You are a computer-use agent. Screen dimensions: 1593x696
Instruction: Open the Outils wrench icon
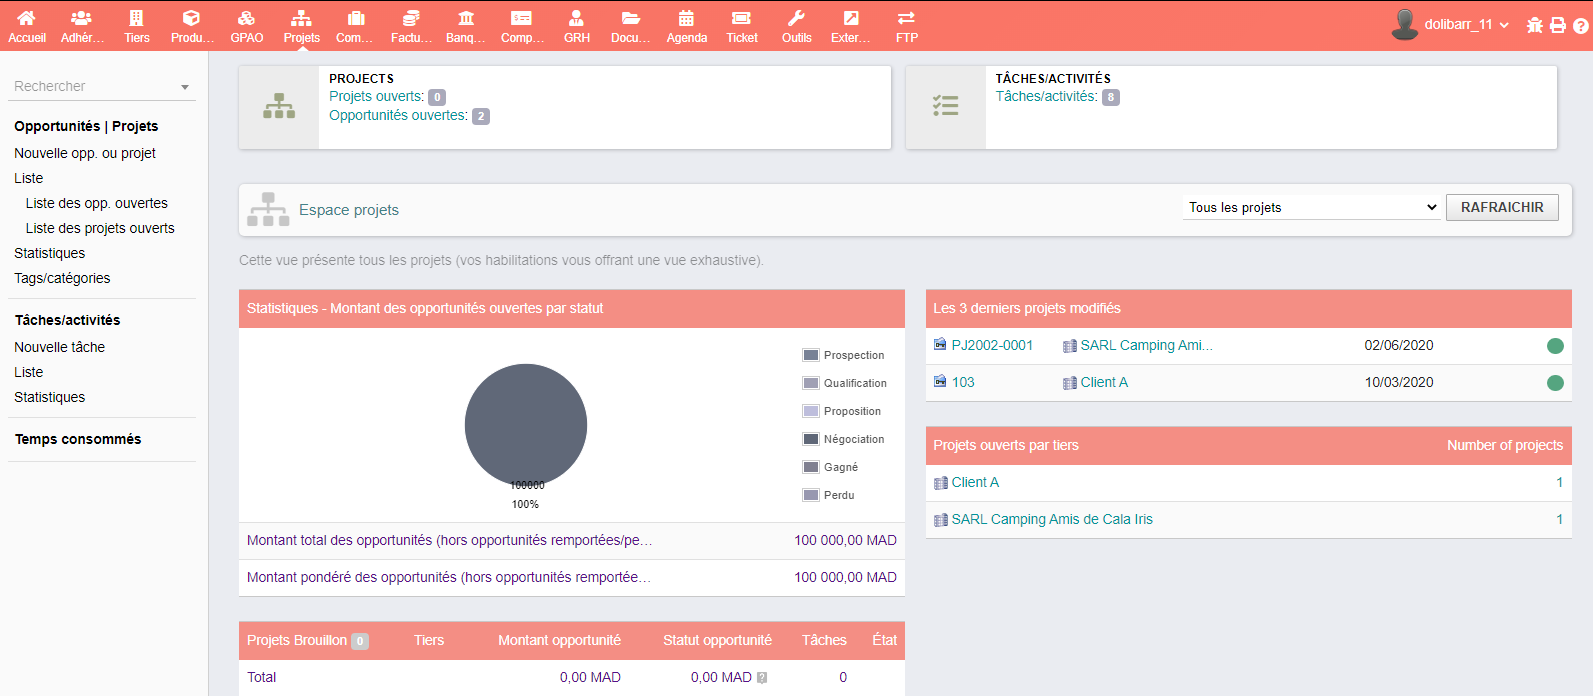[796, 18]
